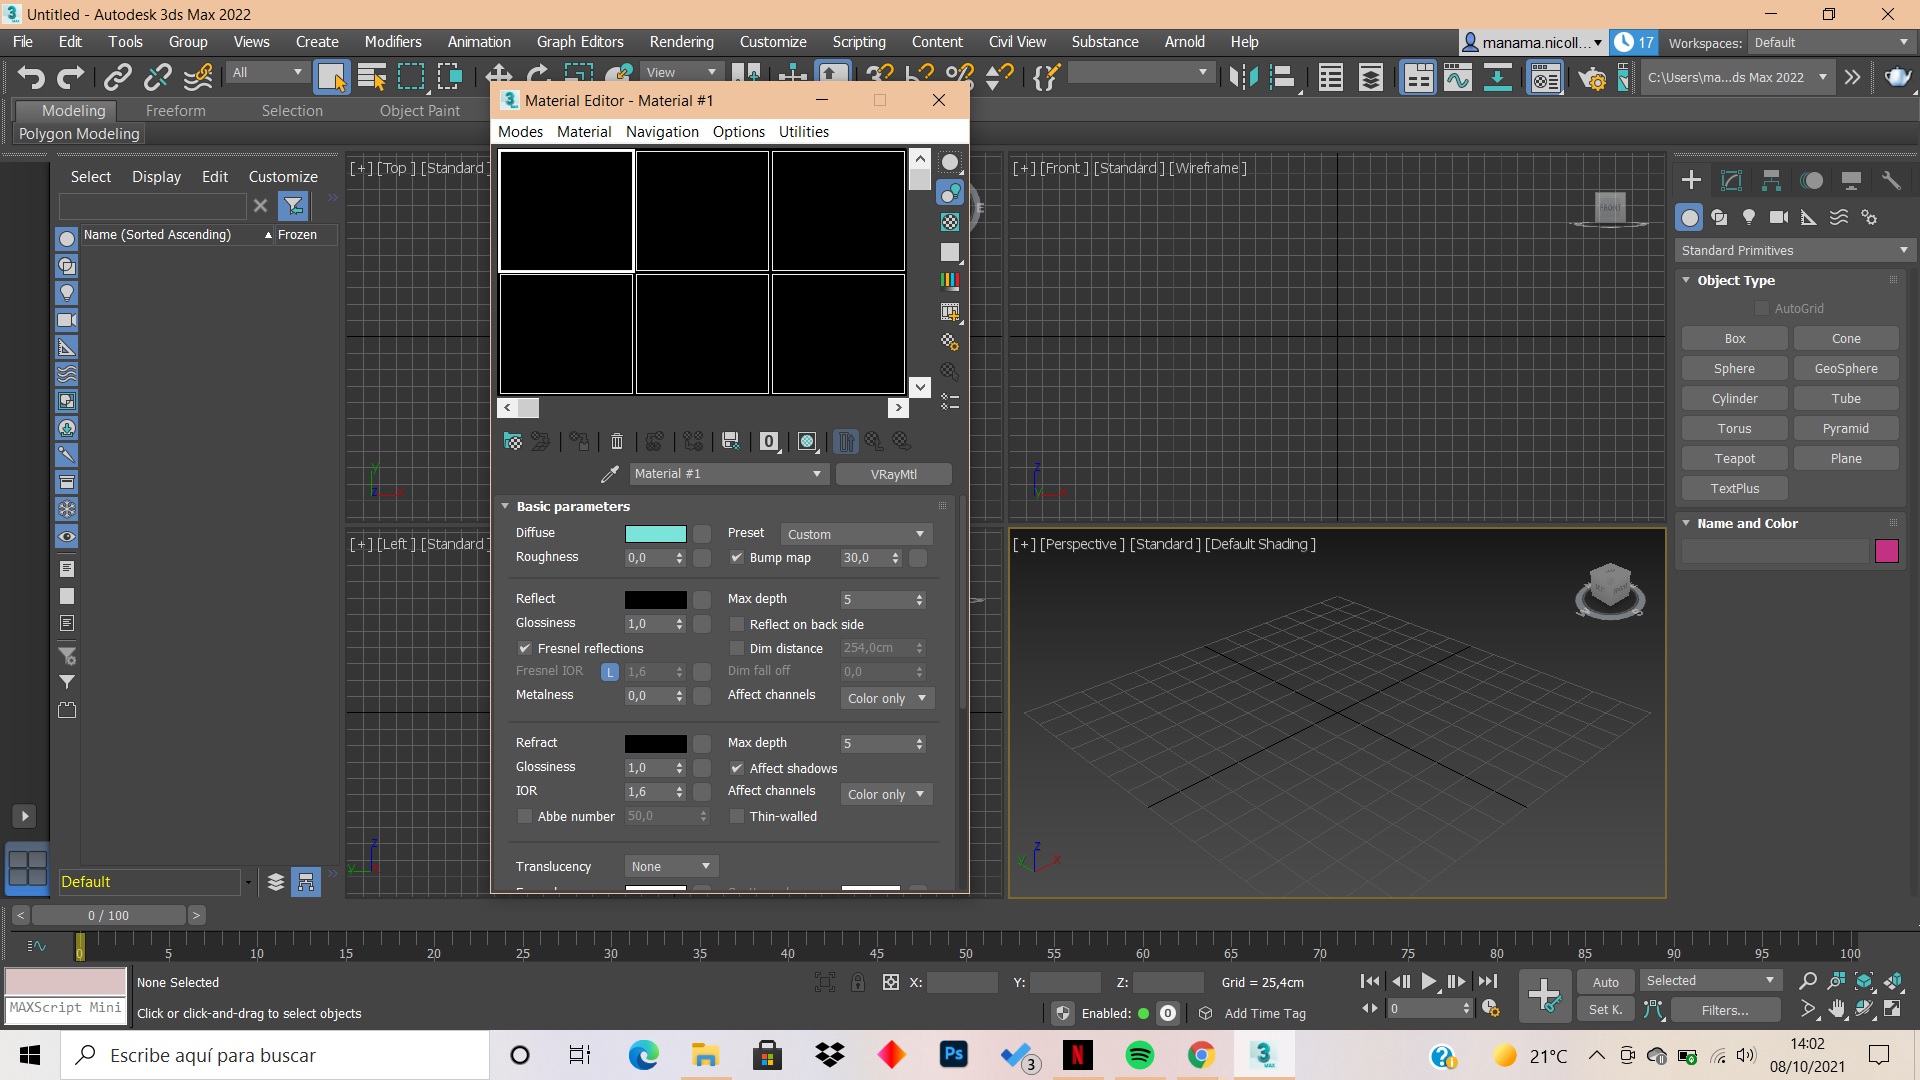Click the material eyedropper pick icon

tap(609, 474)
